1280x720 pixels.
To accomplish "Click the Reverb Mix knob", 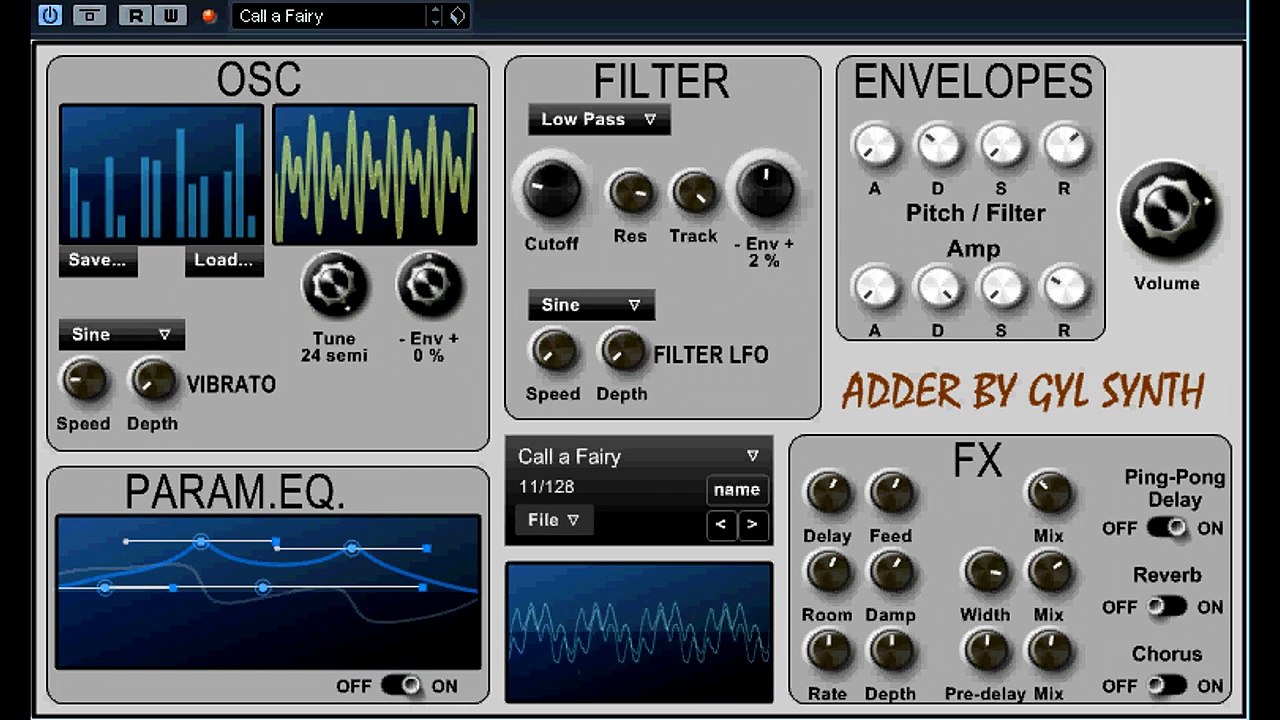I will 1048,572.
